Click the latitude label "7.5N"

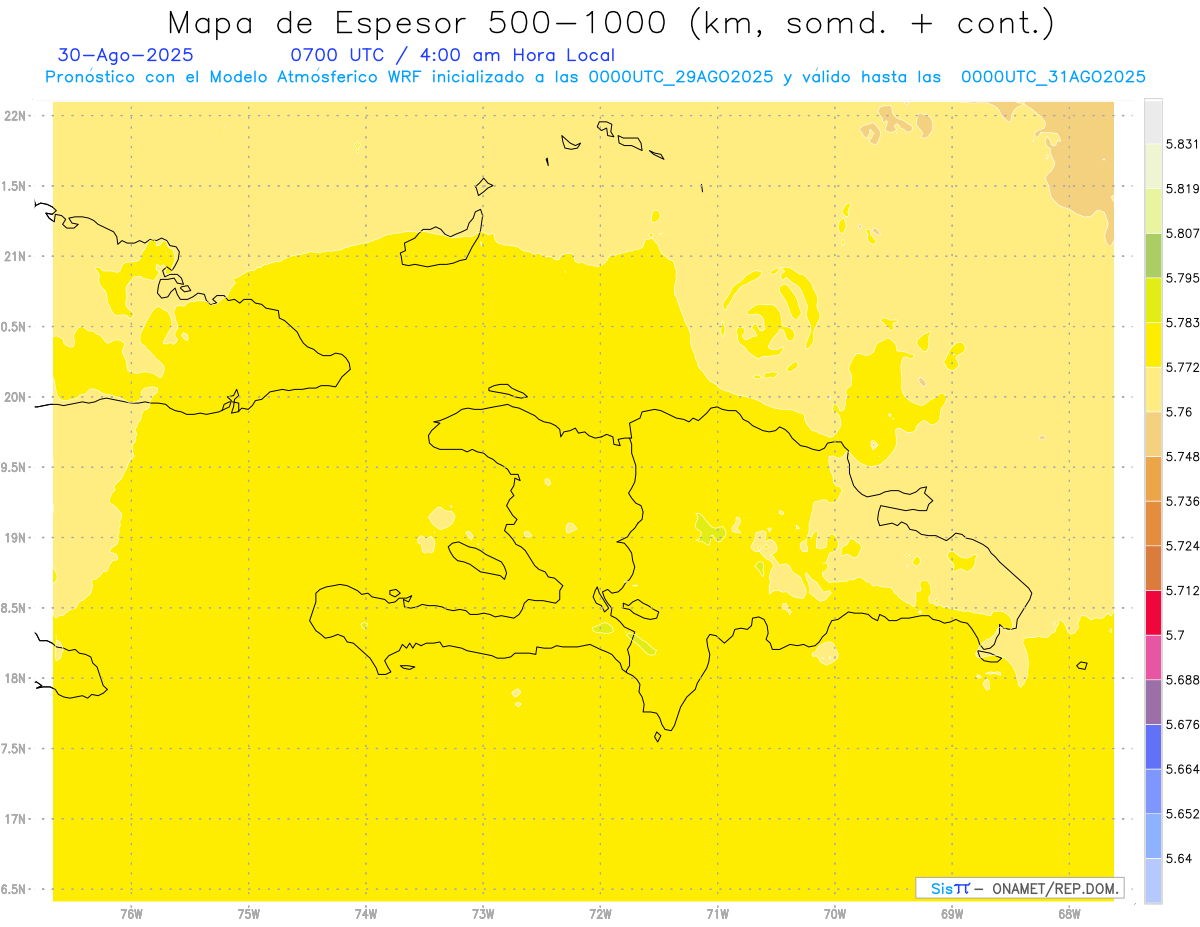point(14,749)
